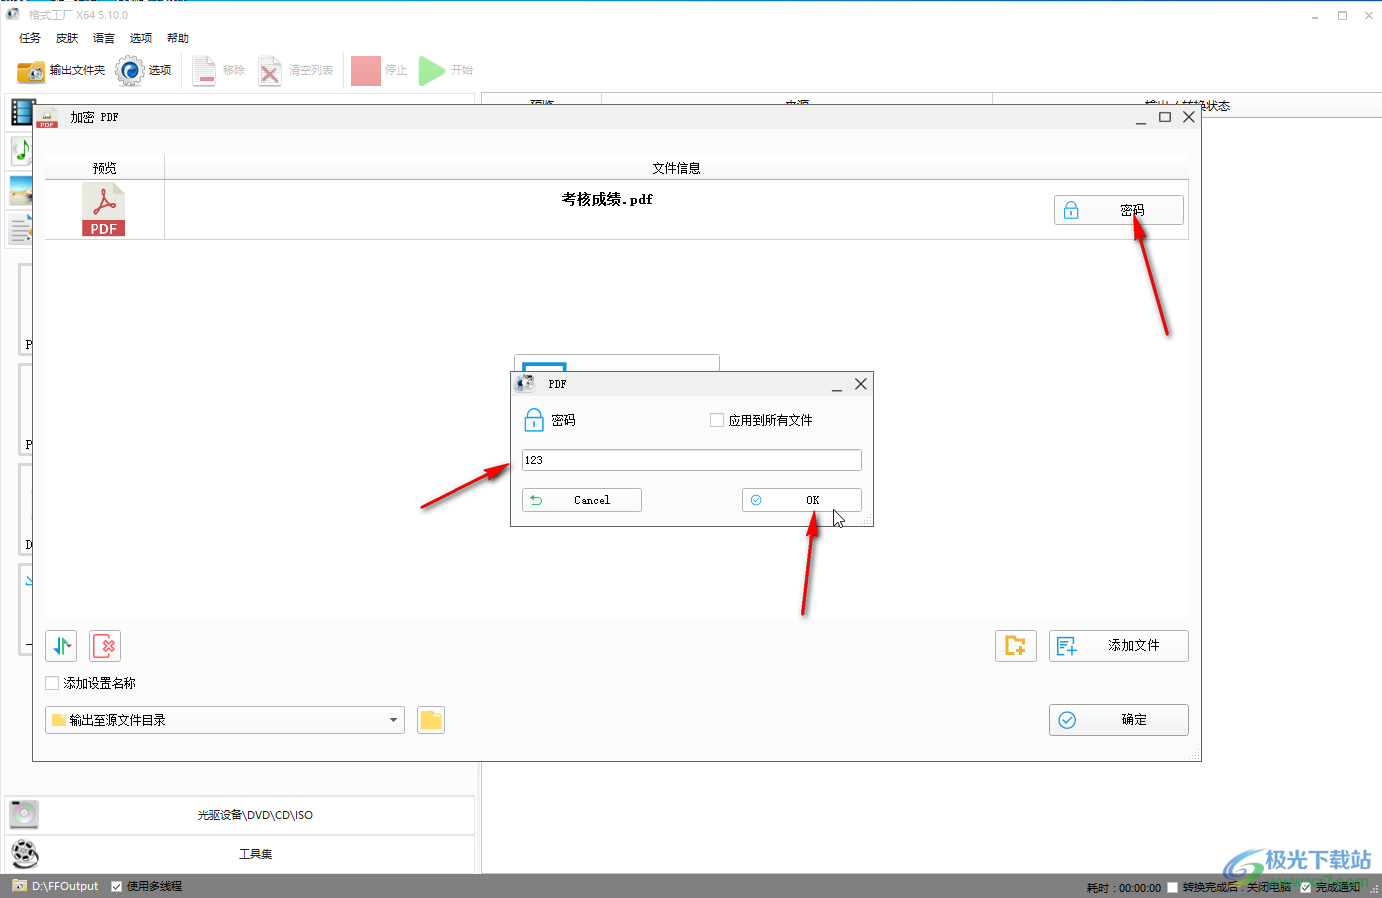Click 确定 in the 加密 PDF dialog
The height and width of the screenshot is (898, 1382).
point(1119,720)
